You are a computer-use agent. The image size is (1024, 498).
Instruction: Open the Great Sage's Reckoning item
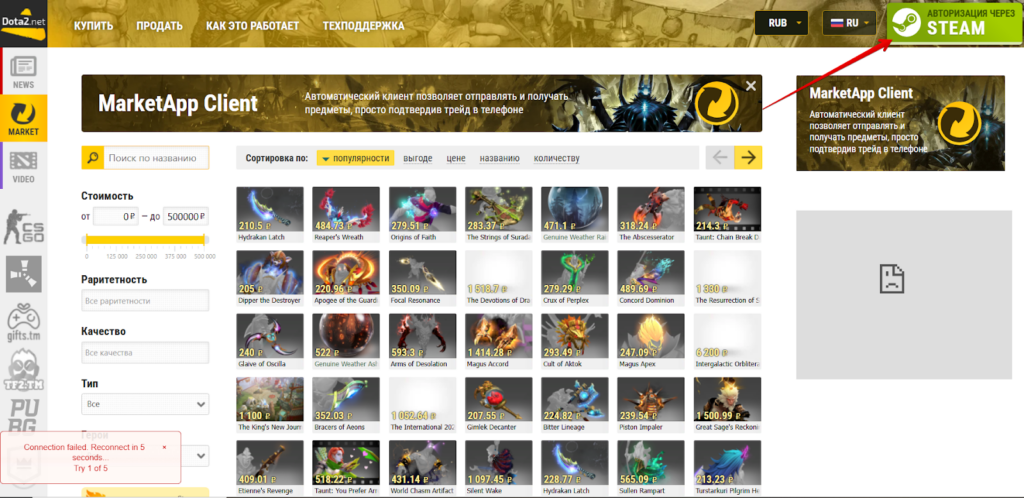click(728, 405)
